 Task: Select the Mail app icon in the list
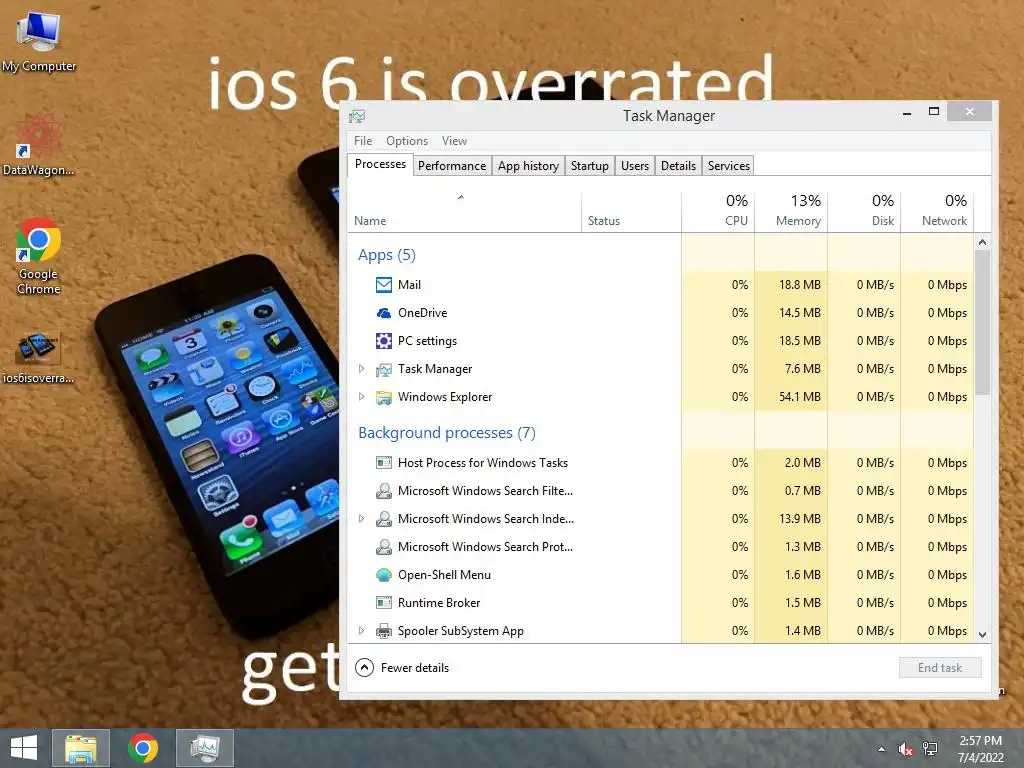(384, 285)
